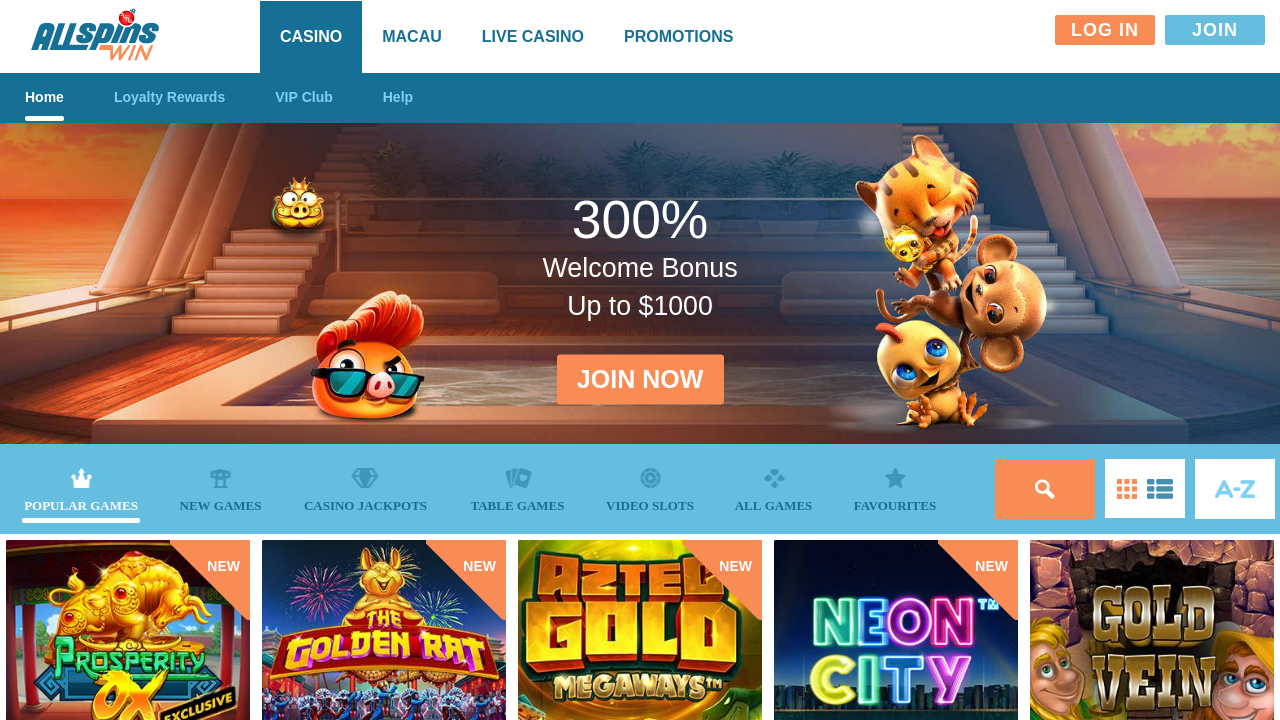Viewport: 1280px width, 720px height.
Task: Go to Live Casino tab
Action: [x=533, y=37]
